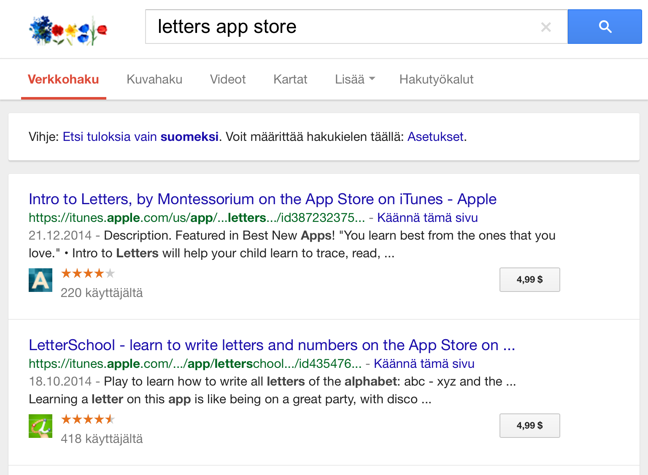Go to the Kartat tab
The width and height of the screenshot is (648, 475).
(x=290, y=79)
